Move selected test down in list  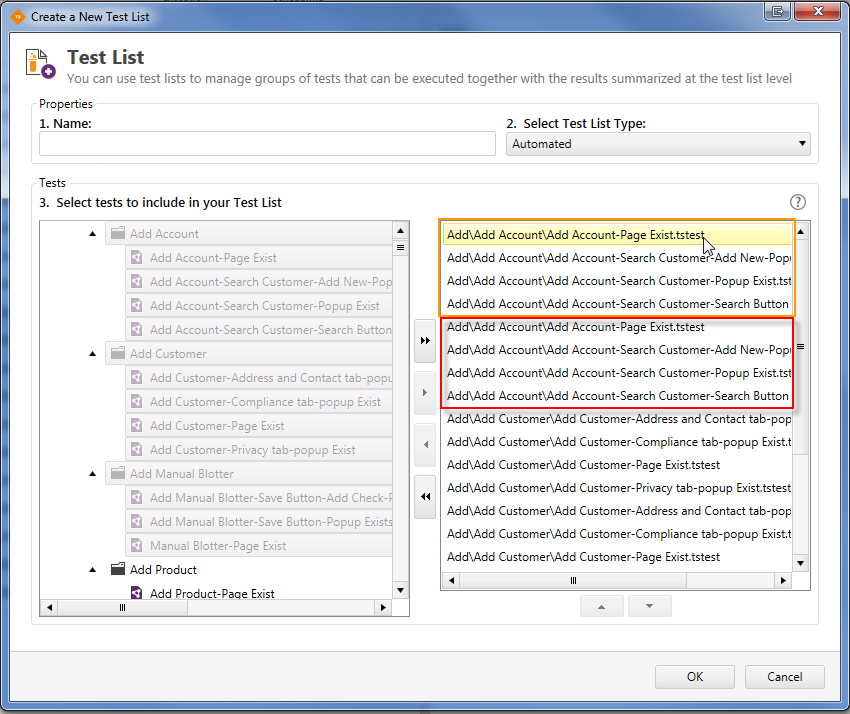coord(649,606)
